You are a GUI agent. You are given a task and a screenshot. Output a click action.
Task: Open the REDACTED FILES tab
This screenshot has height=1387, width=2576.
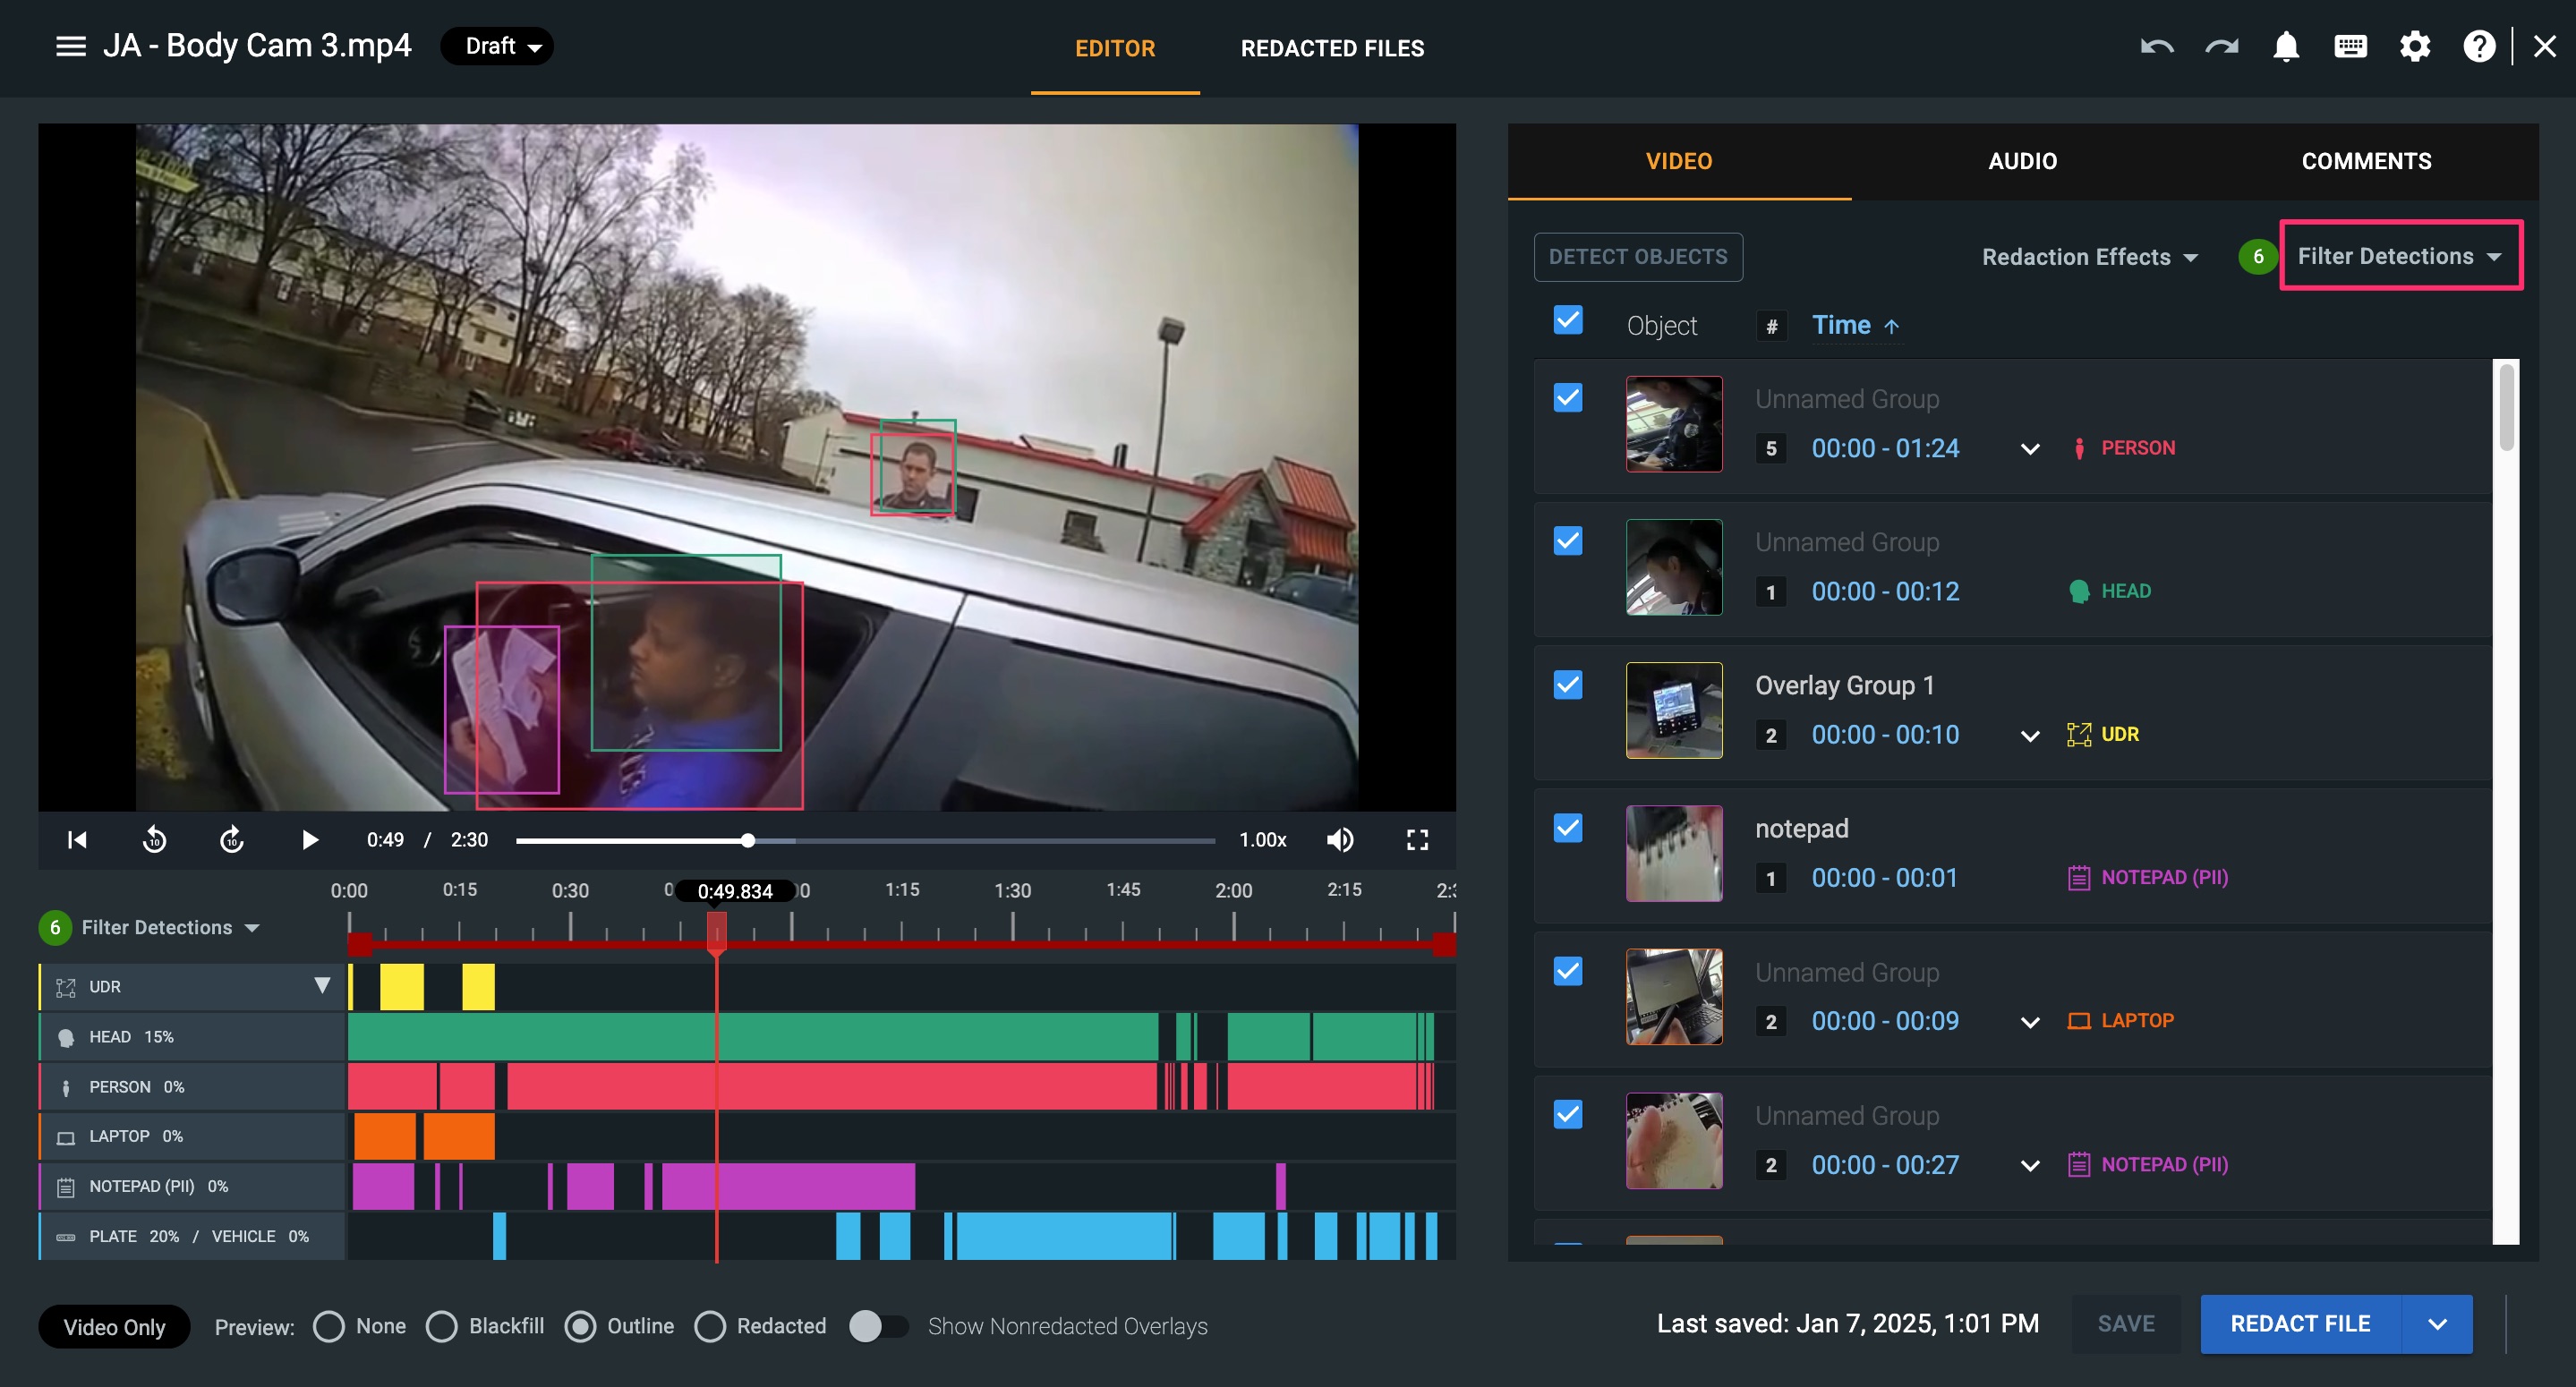click(1331, 48)
